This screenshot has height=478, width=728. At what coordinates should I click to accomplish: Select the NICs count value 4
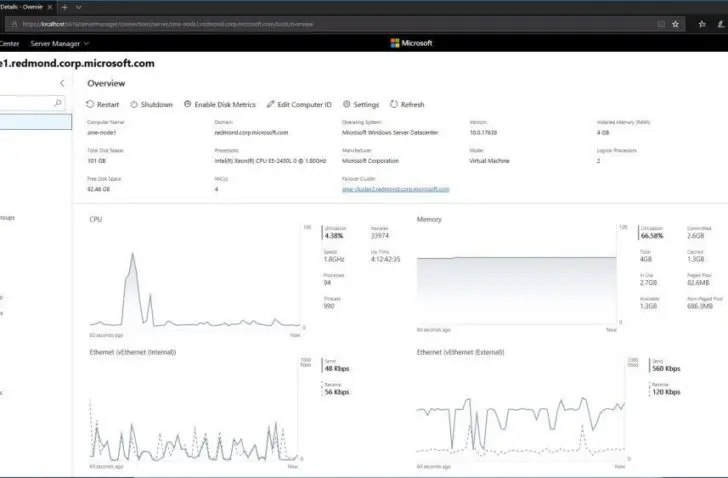tap(216, 189)
